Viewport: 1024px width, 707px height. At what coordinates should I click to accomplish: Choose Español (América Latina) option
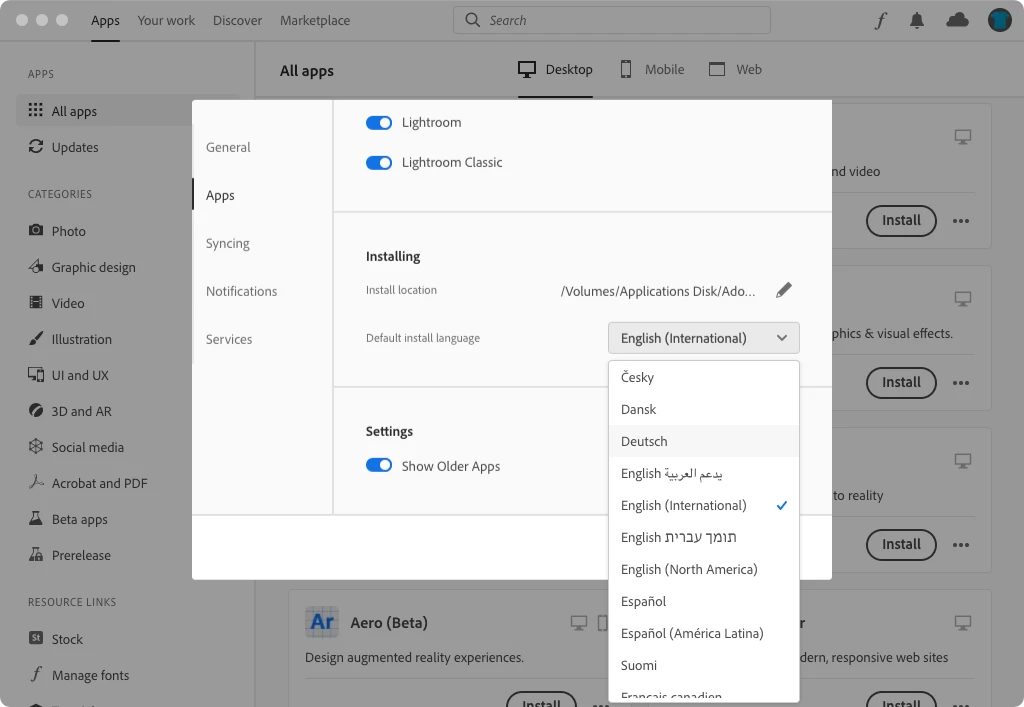[703, 633]
